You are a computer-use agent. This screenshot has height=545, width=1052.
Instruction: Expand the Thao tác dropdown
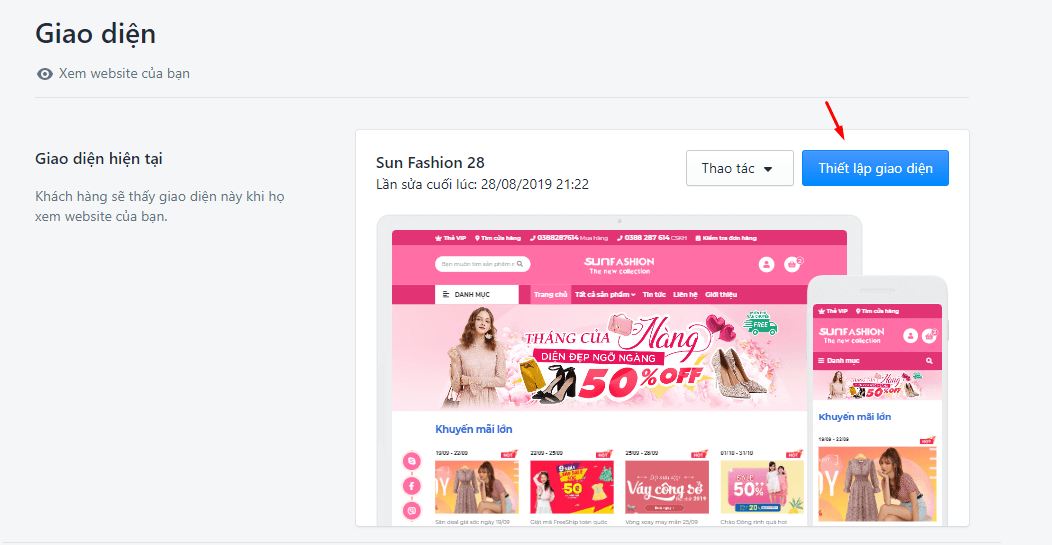pos(739,168)
